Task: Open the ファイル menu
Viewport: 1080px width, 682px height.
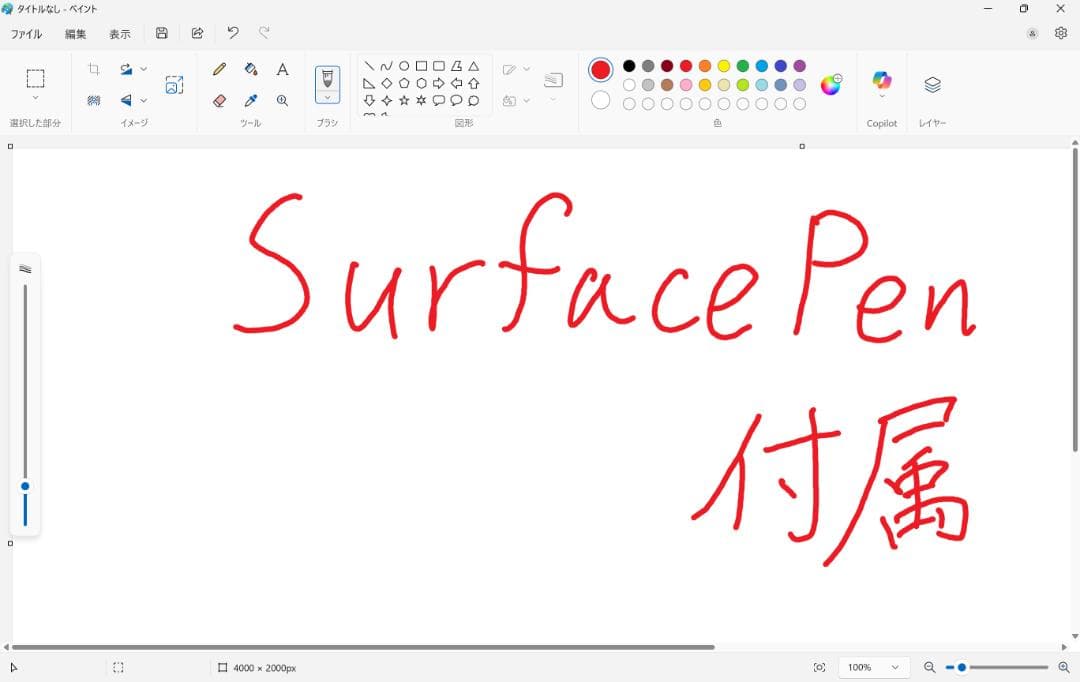Action: [x=25, y=33]
